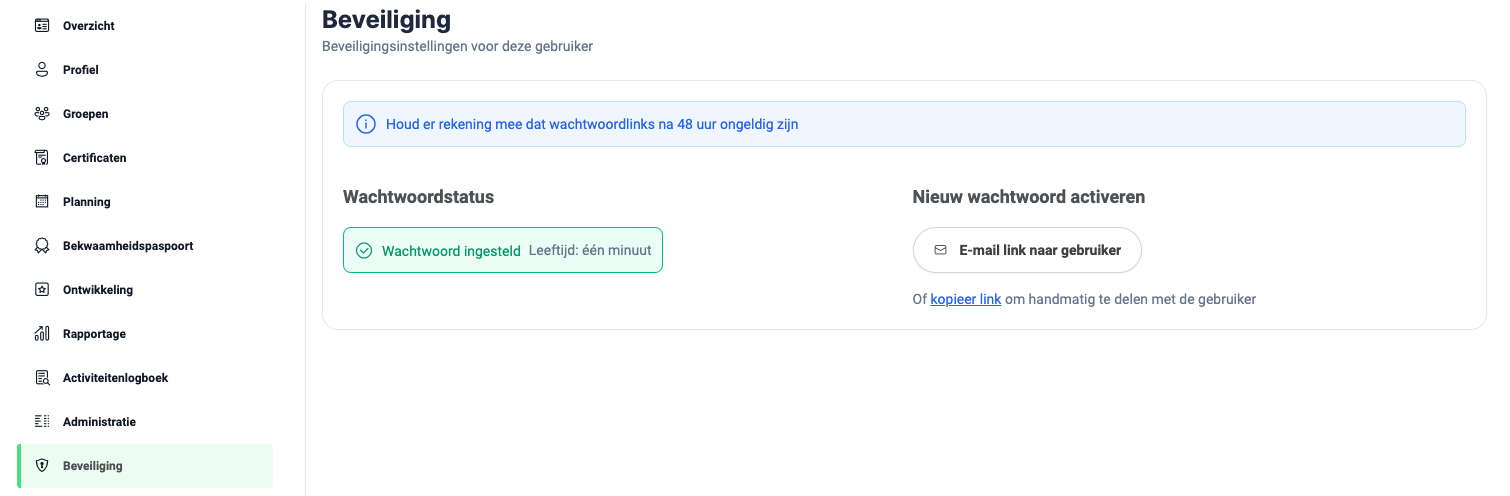Click the "kopieer link" hyperlink

click(x=965, y=299)
